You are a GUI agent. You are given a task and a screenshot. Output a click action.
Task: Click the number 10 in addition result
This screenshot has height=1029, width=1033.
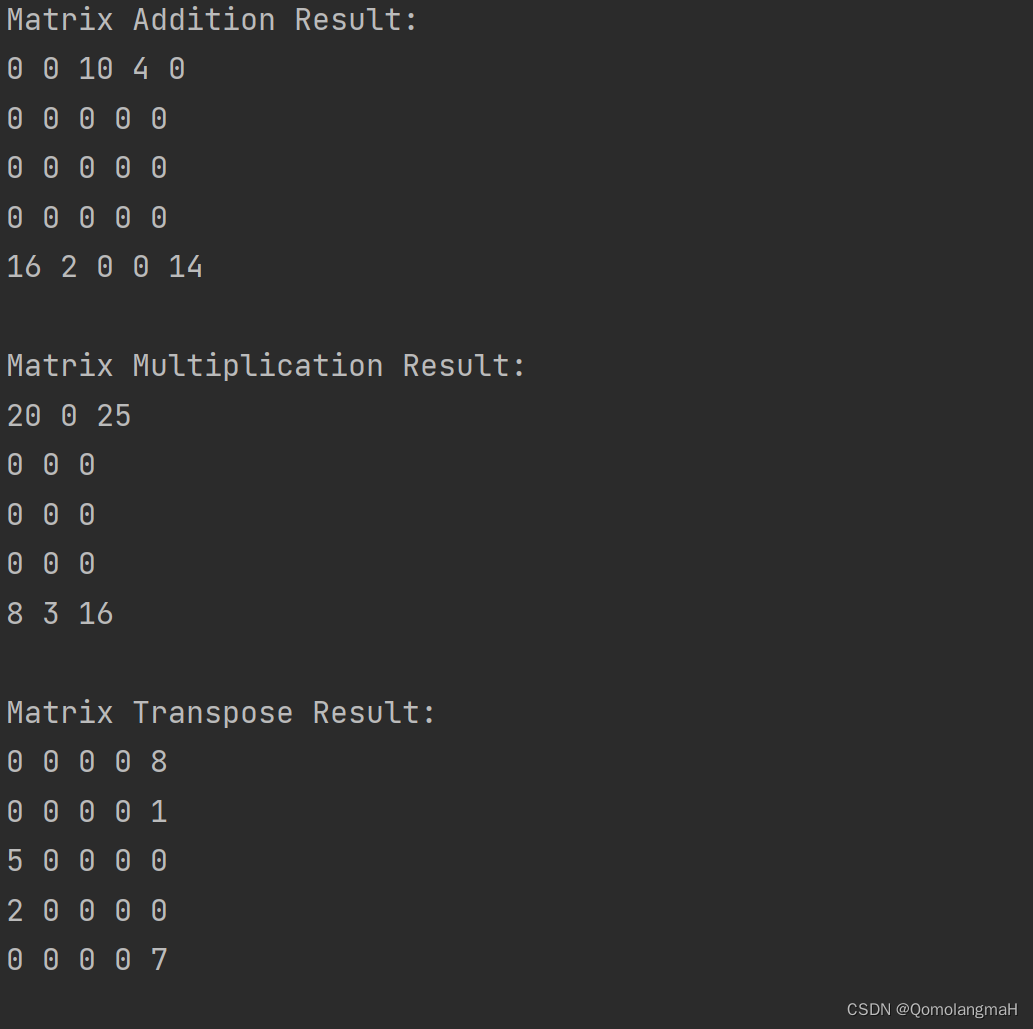click(96, 69)
